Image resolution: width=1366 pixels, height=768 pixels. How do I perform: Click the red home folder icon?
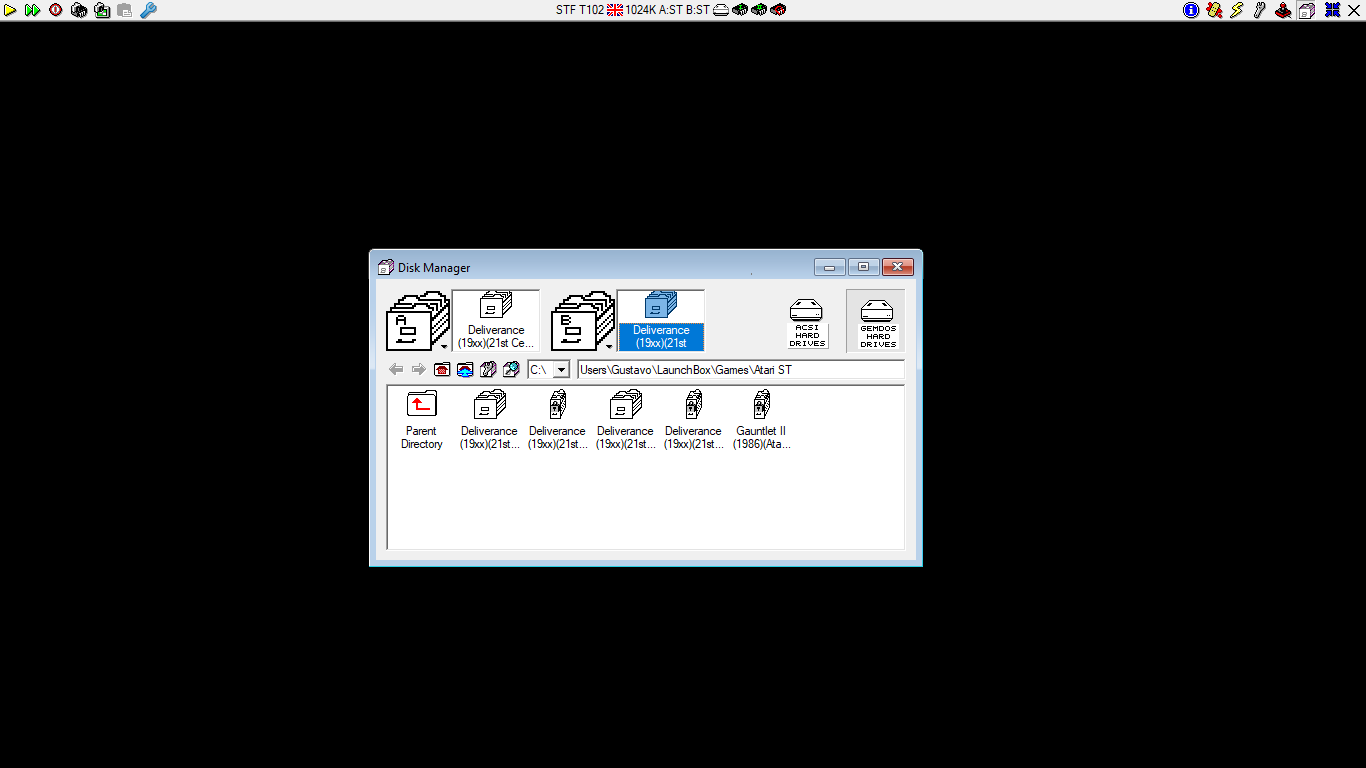442,370
